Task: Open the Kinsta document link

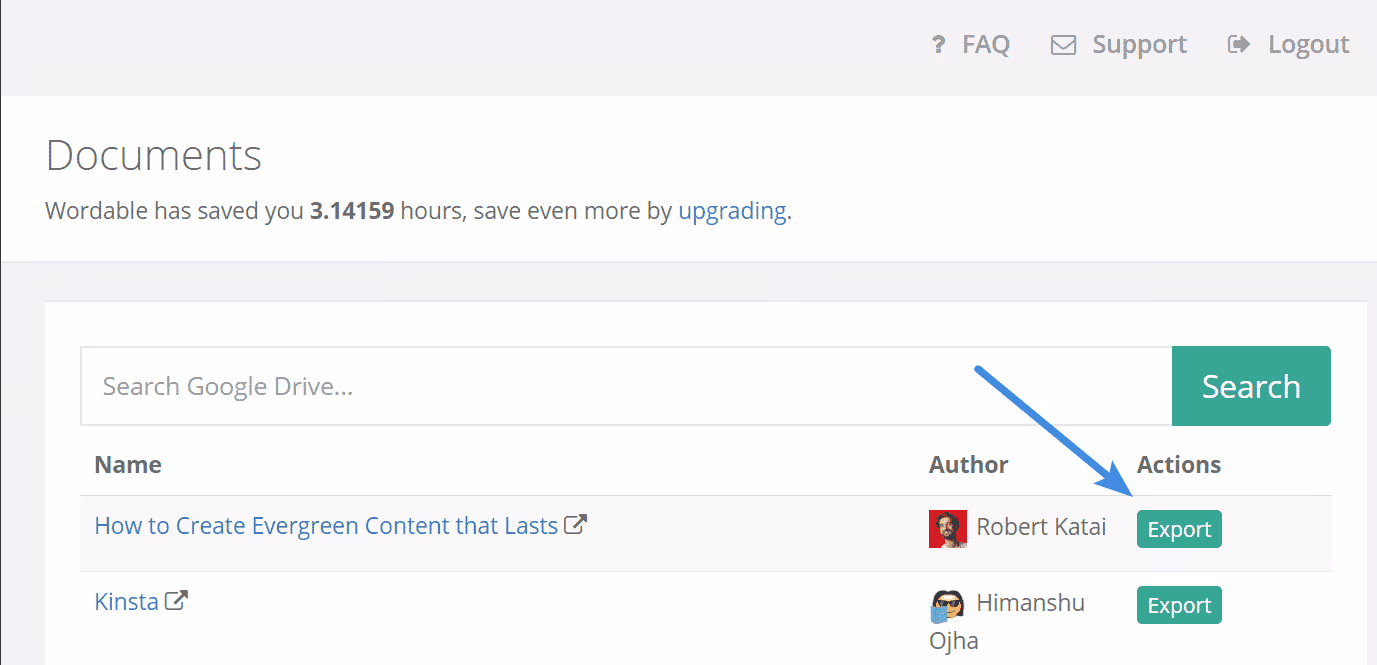Action: (x=126, y=602)
